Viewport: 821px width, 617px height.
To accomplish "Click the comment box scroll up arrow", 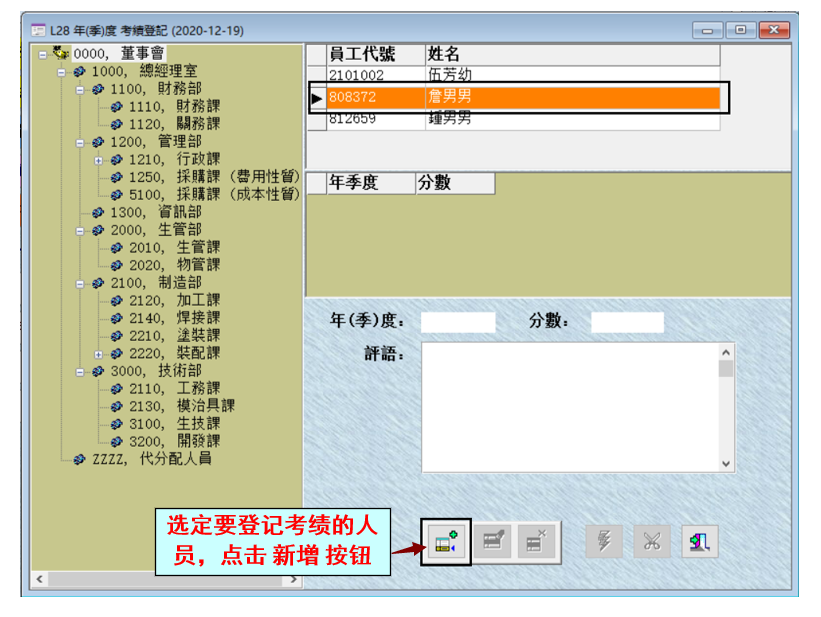I will coord(726,352).
